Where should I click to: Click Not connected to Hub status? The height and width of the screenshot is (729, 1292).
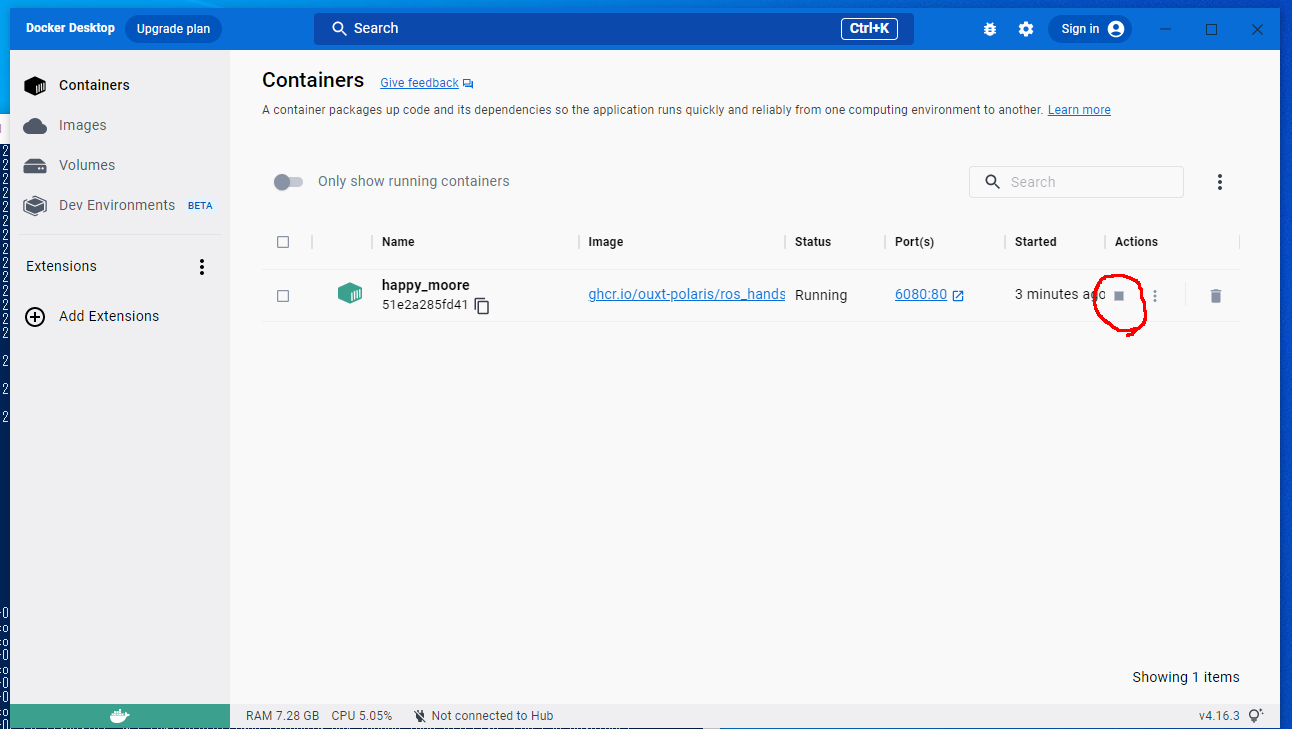[483, 716]
